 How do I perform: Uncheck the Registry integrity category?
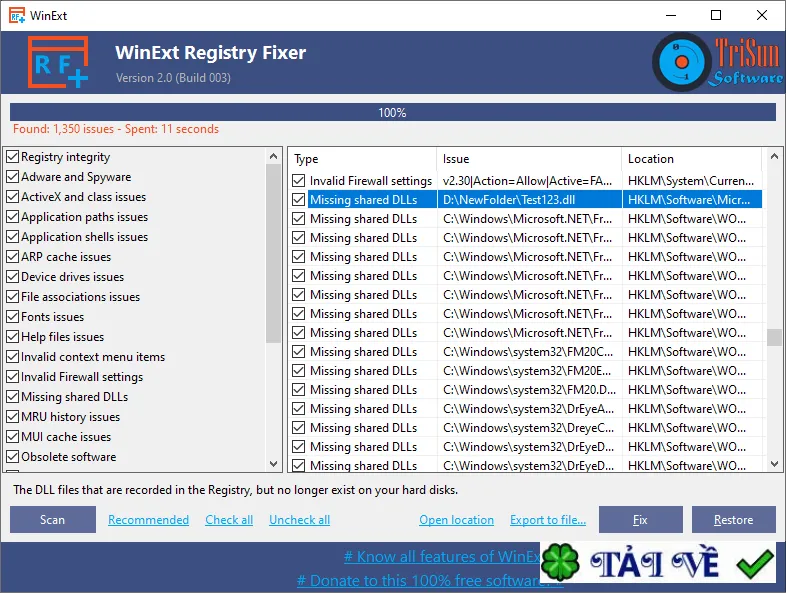[13, 157]
